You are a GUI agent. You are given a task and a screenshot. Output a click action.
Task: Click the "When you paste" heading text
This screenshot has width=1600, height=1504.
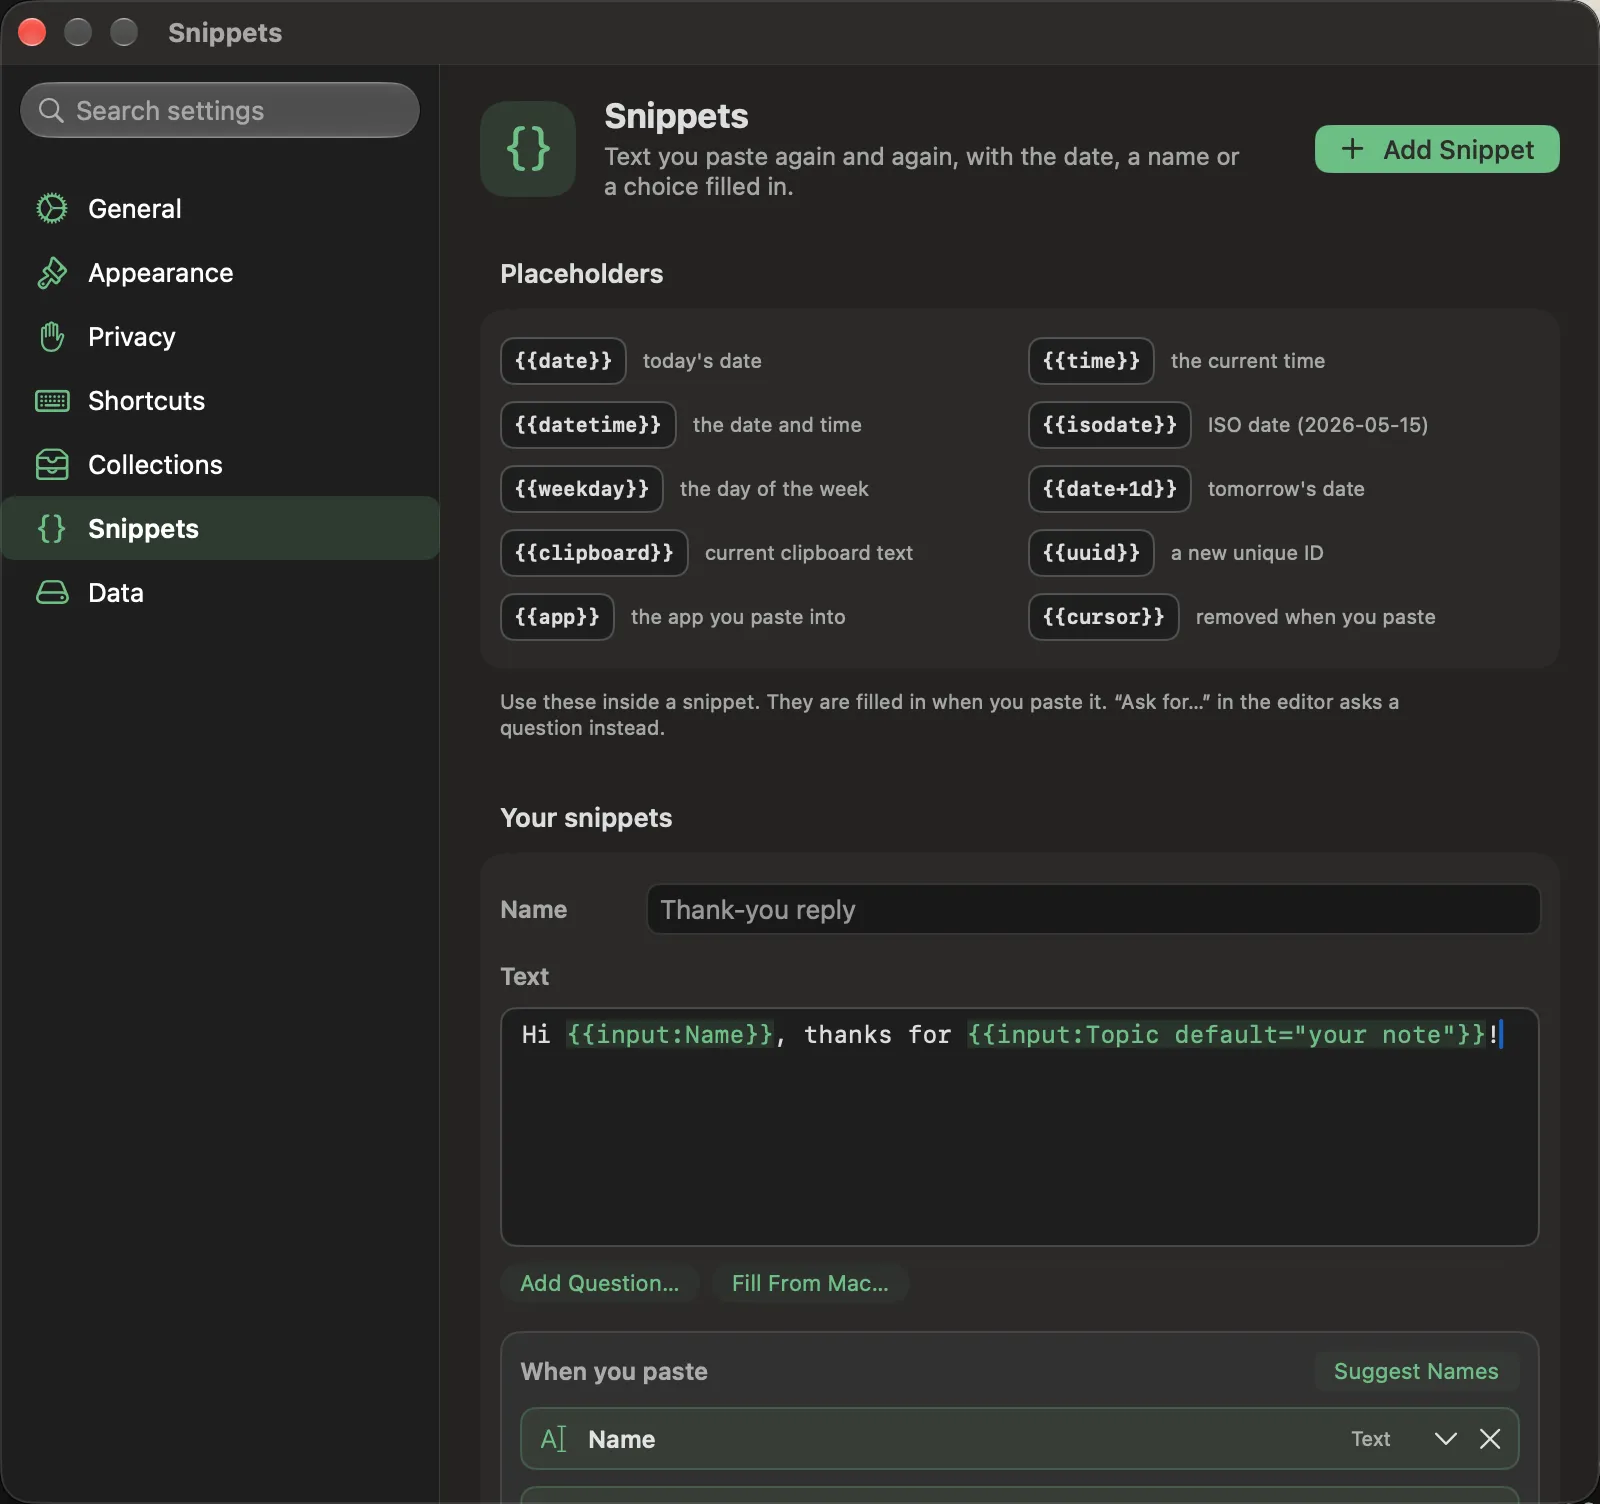click(614, 1371)
